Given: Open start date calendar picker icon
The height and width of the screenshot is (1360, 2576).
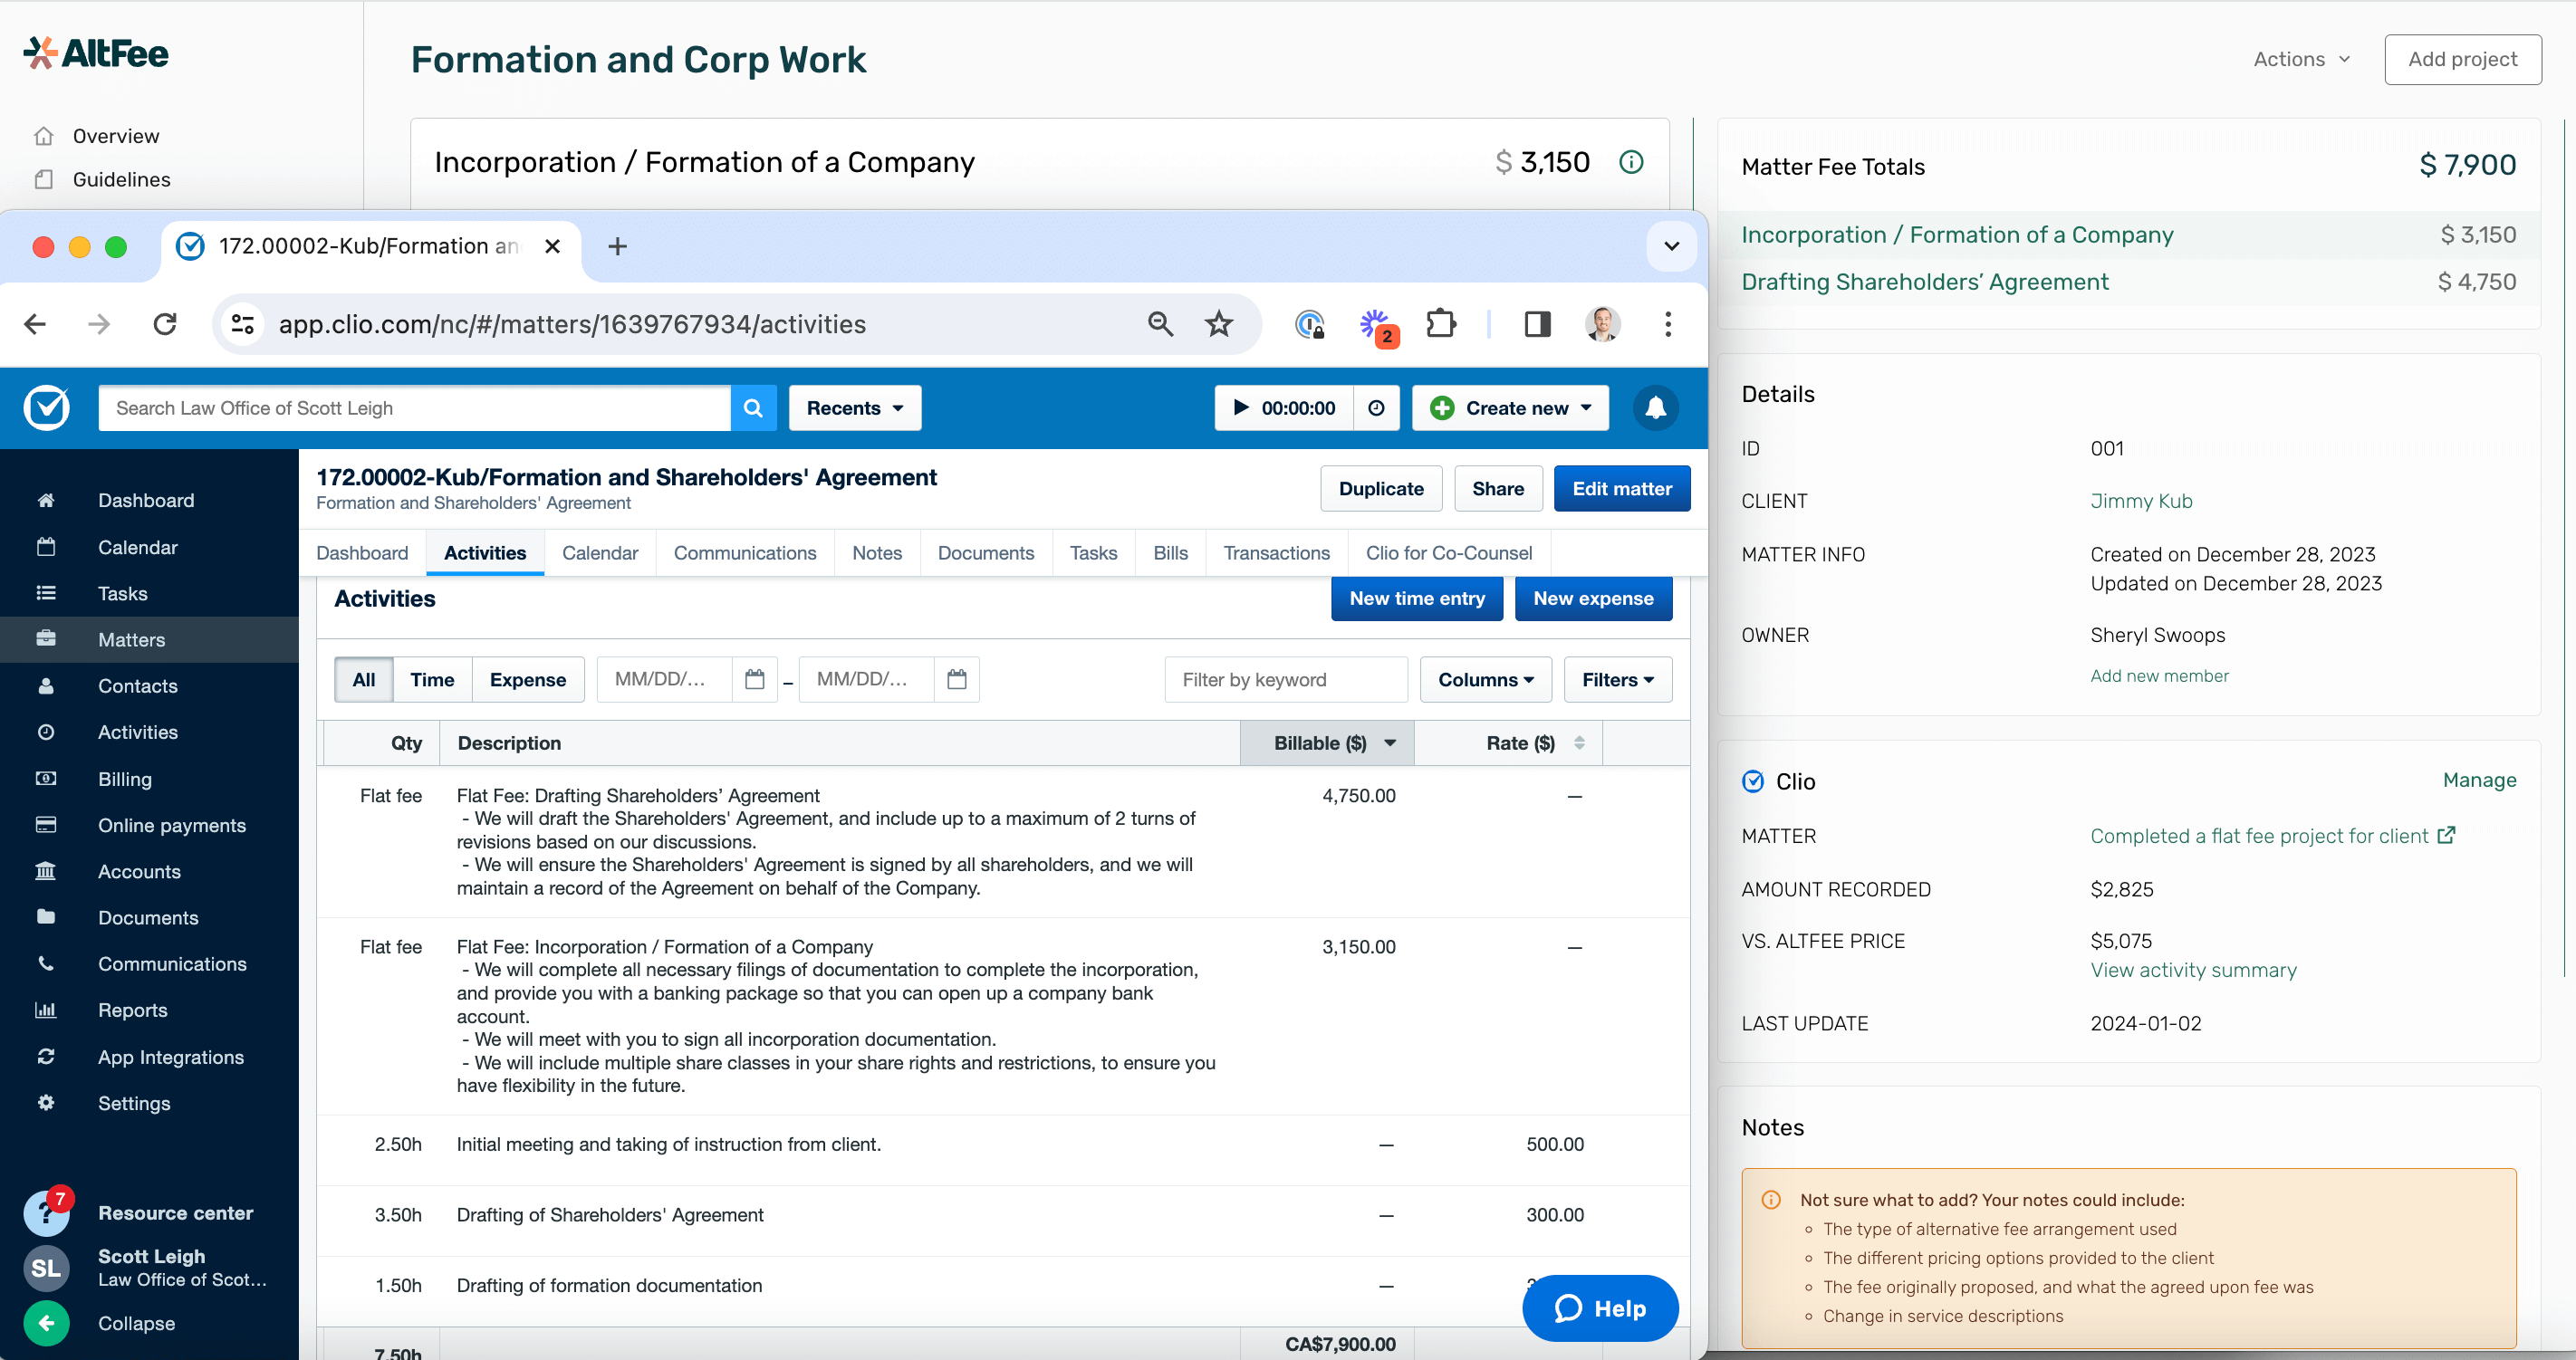Looking at the screenshot, I should [x=755, y=680].
